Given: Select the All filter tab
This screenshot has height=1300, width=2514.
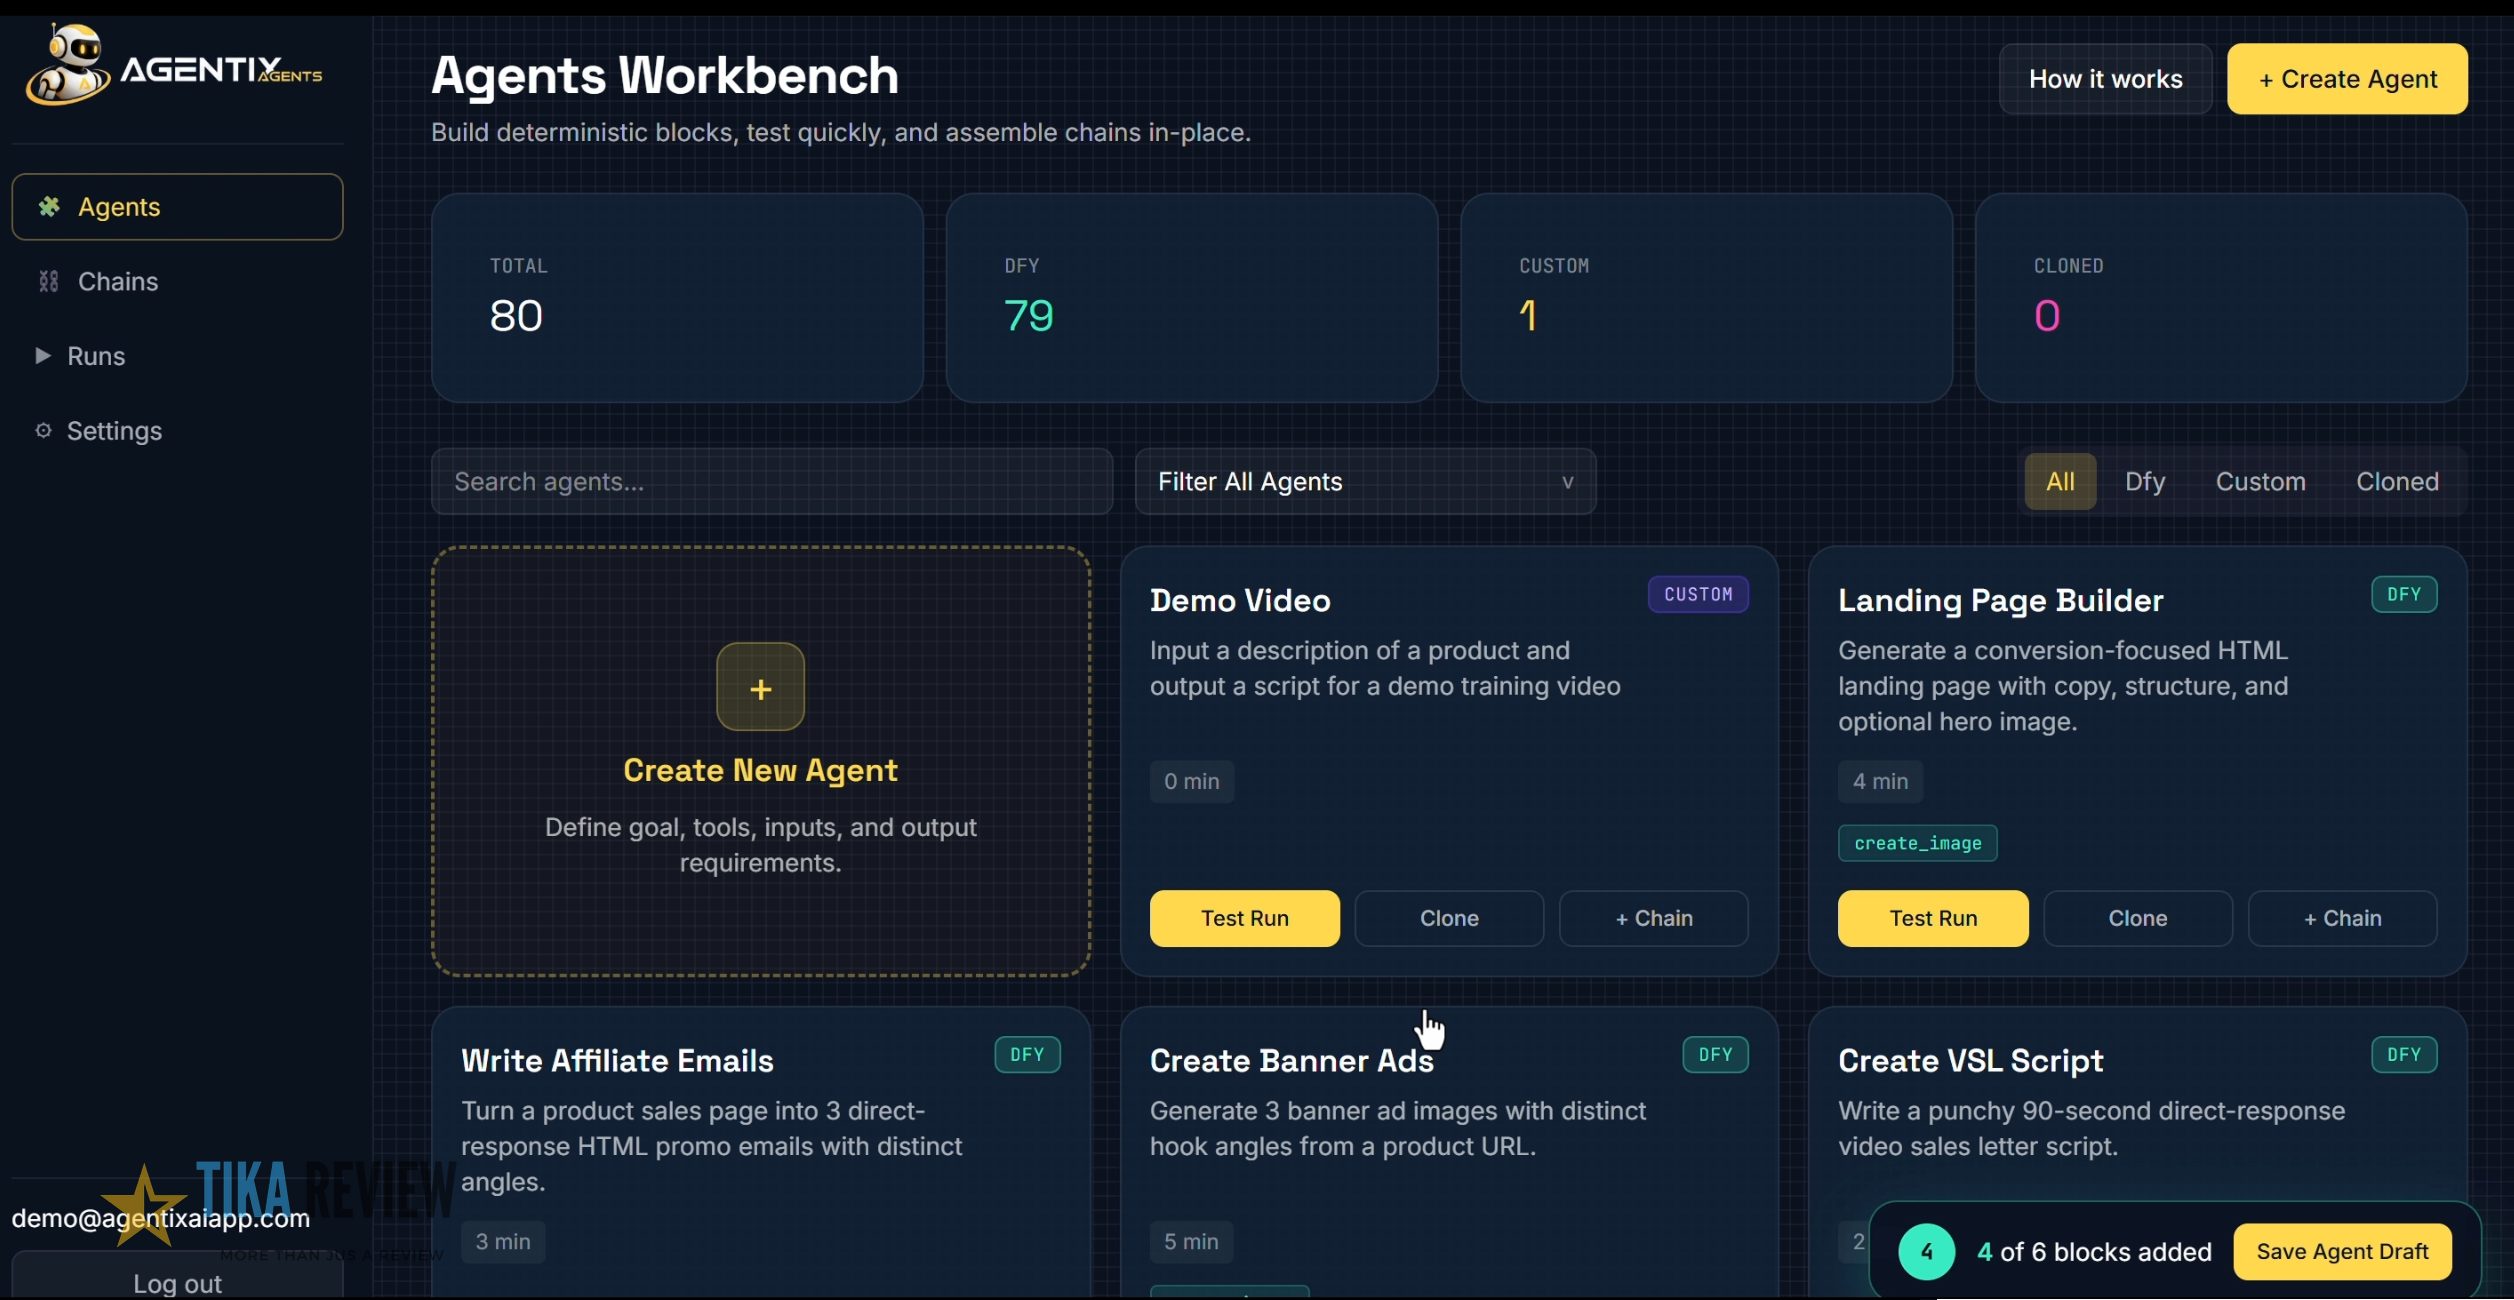Looking at the screenshot, I should [2060, 481].
